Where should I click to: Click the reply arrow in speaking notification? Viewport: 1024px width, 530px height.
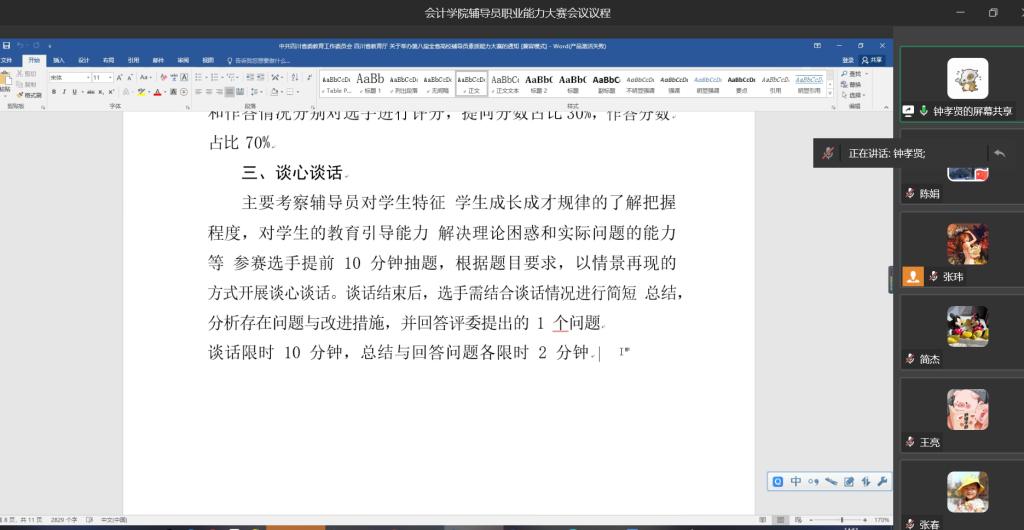(x=998, y=153)
